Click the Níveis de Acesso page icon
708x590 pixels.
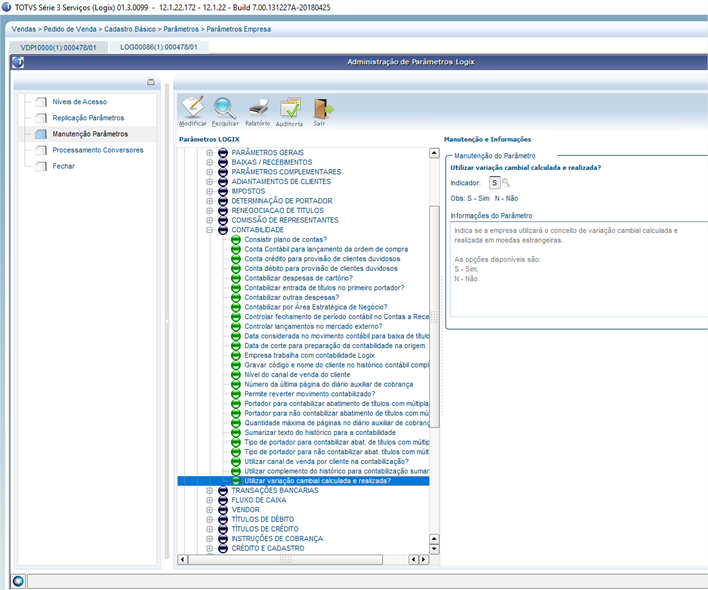pos(41,102)
